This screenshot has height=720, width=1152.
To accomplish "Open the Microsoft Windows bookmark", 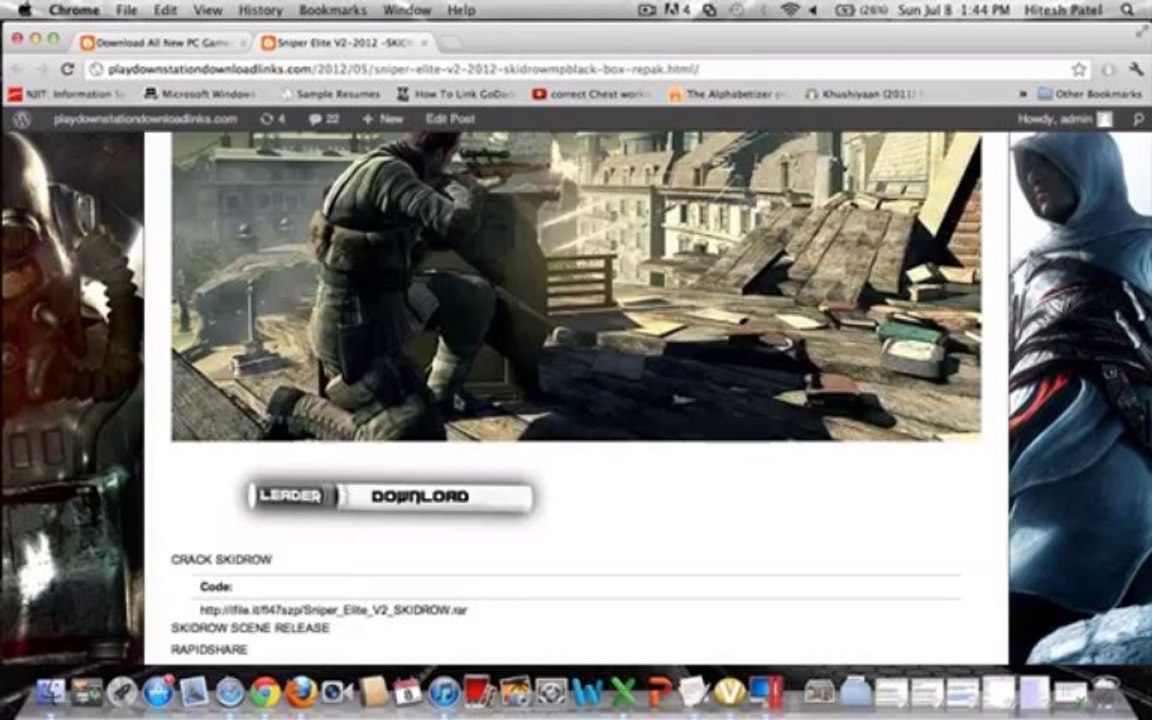I will [201, 94].
